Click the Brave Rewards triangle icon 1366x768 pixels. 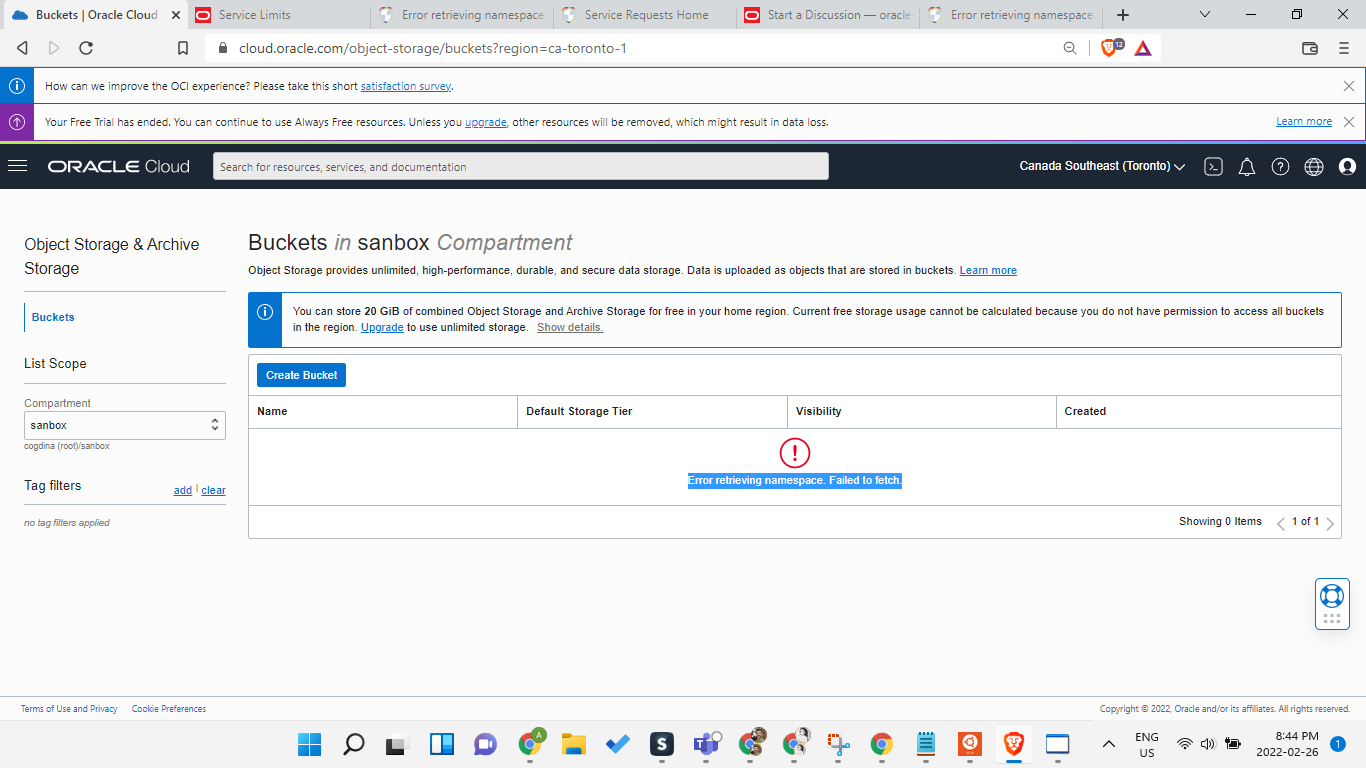[1143, 48]
